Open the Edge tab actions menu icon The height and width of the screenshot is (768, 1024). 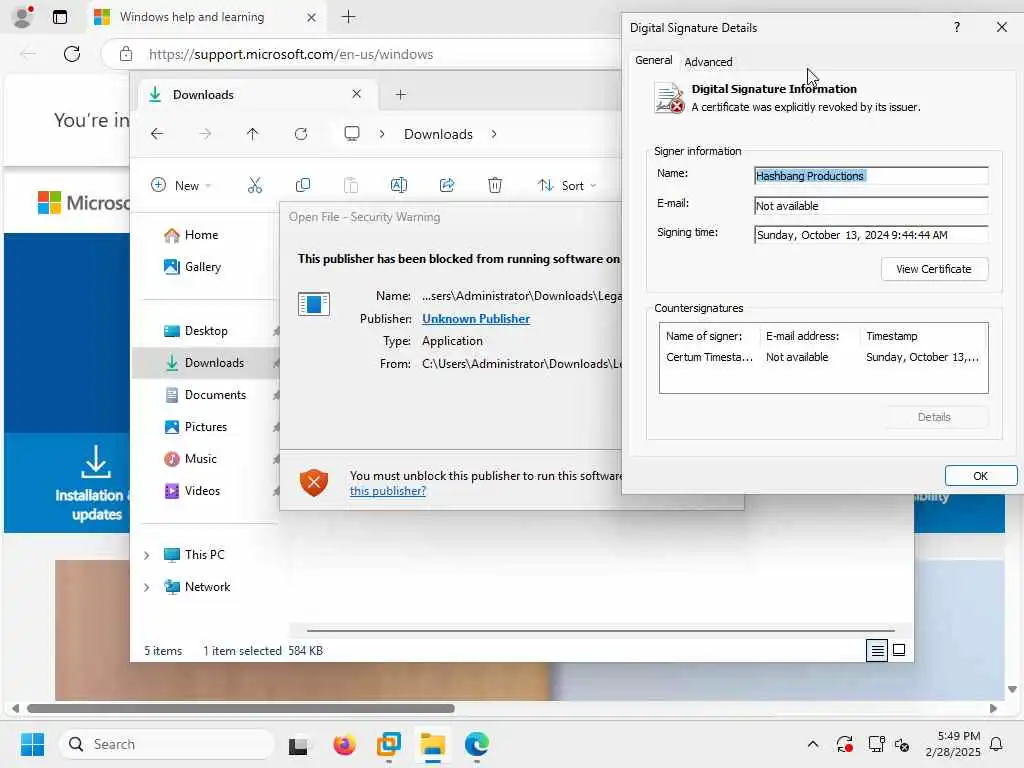[60, 17]
